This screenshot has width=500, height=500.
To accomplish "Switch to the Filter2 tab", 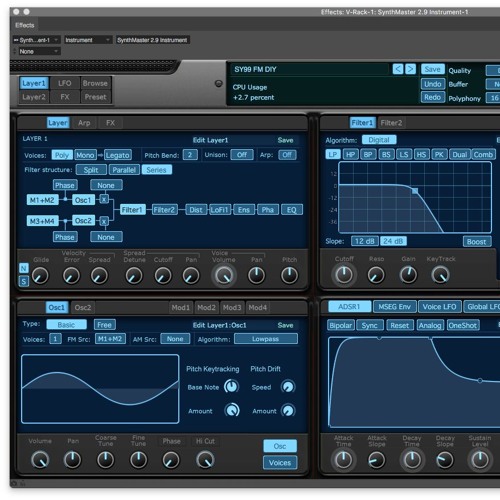I will pyautogui.click(x=391, y=123).
